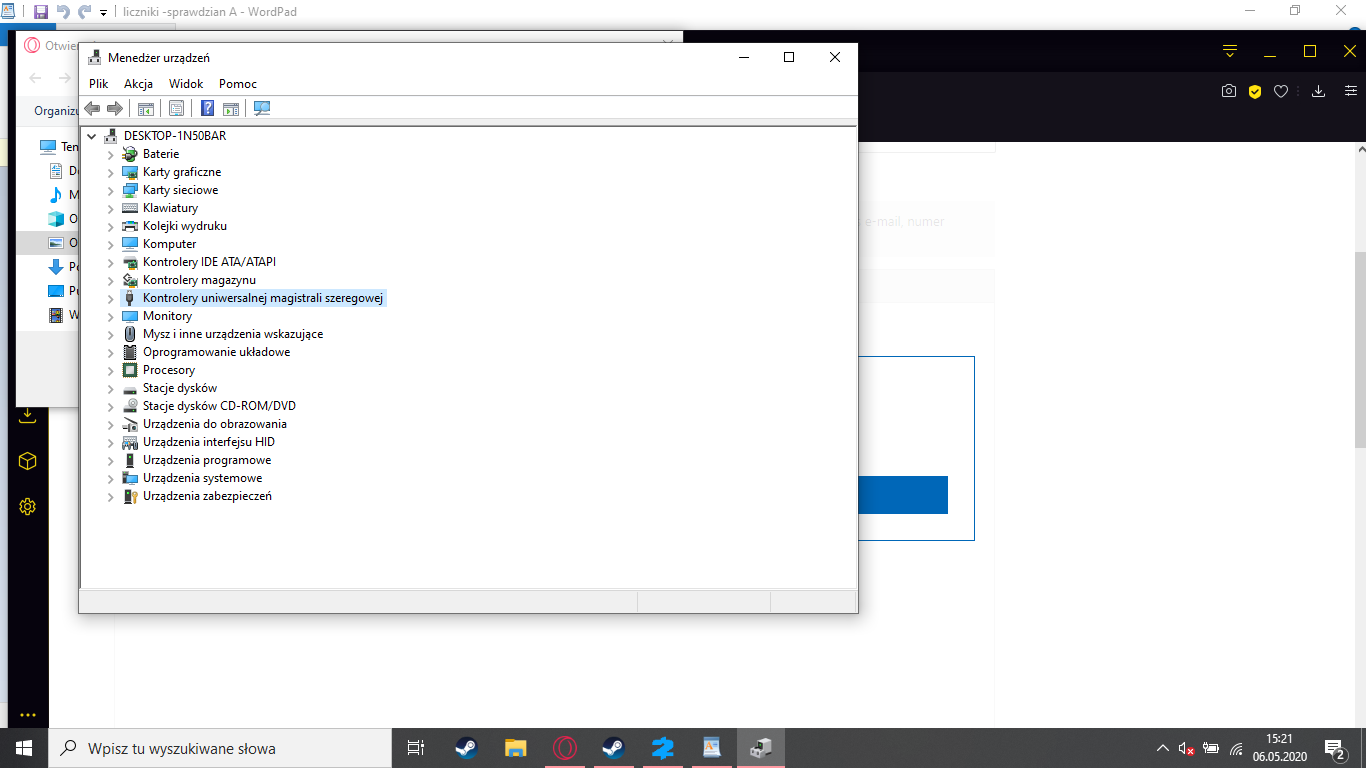Select the Stacje dysków row label

180,388
